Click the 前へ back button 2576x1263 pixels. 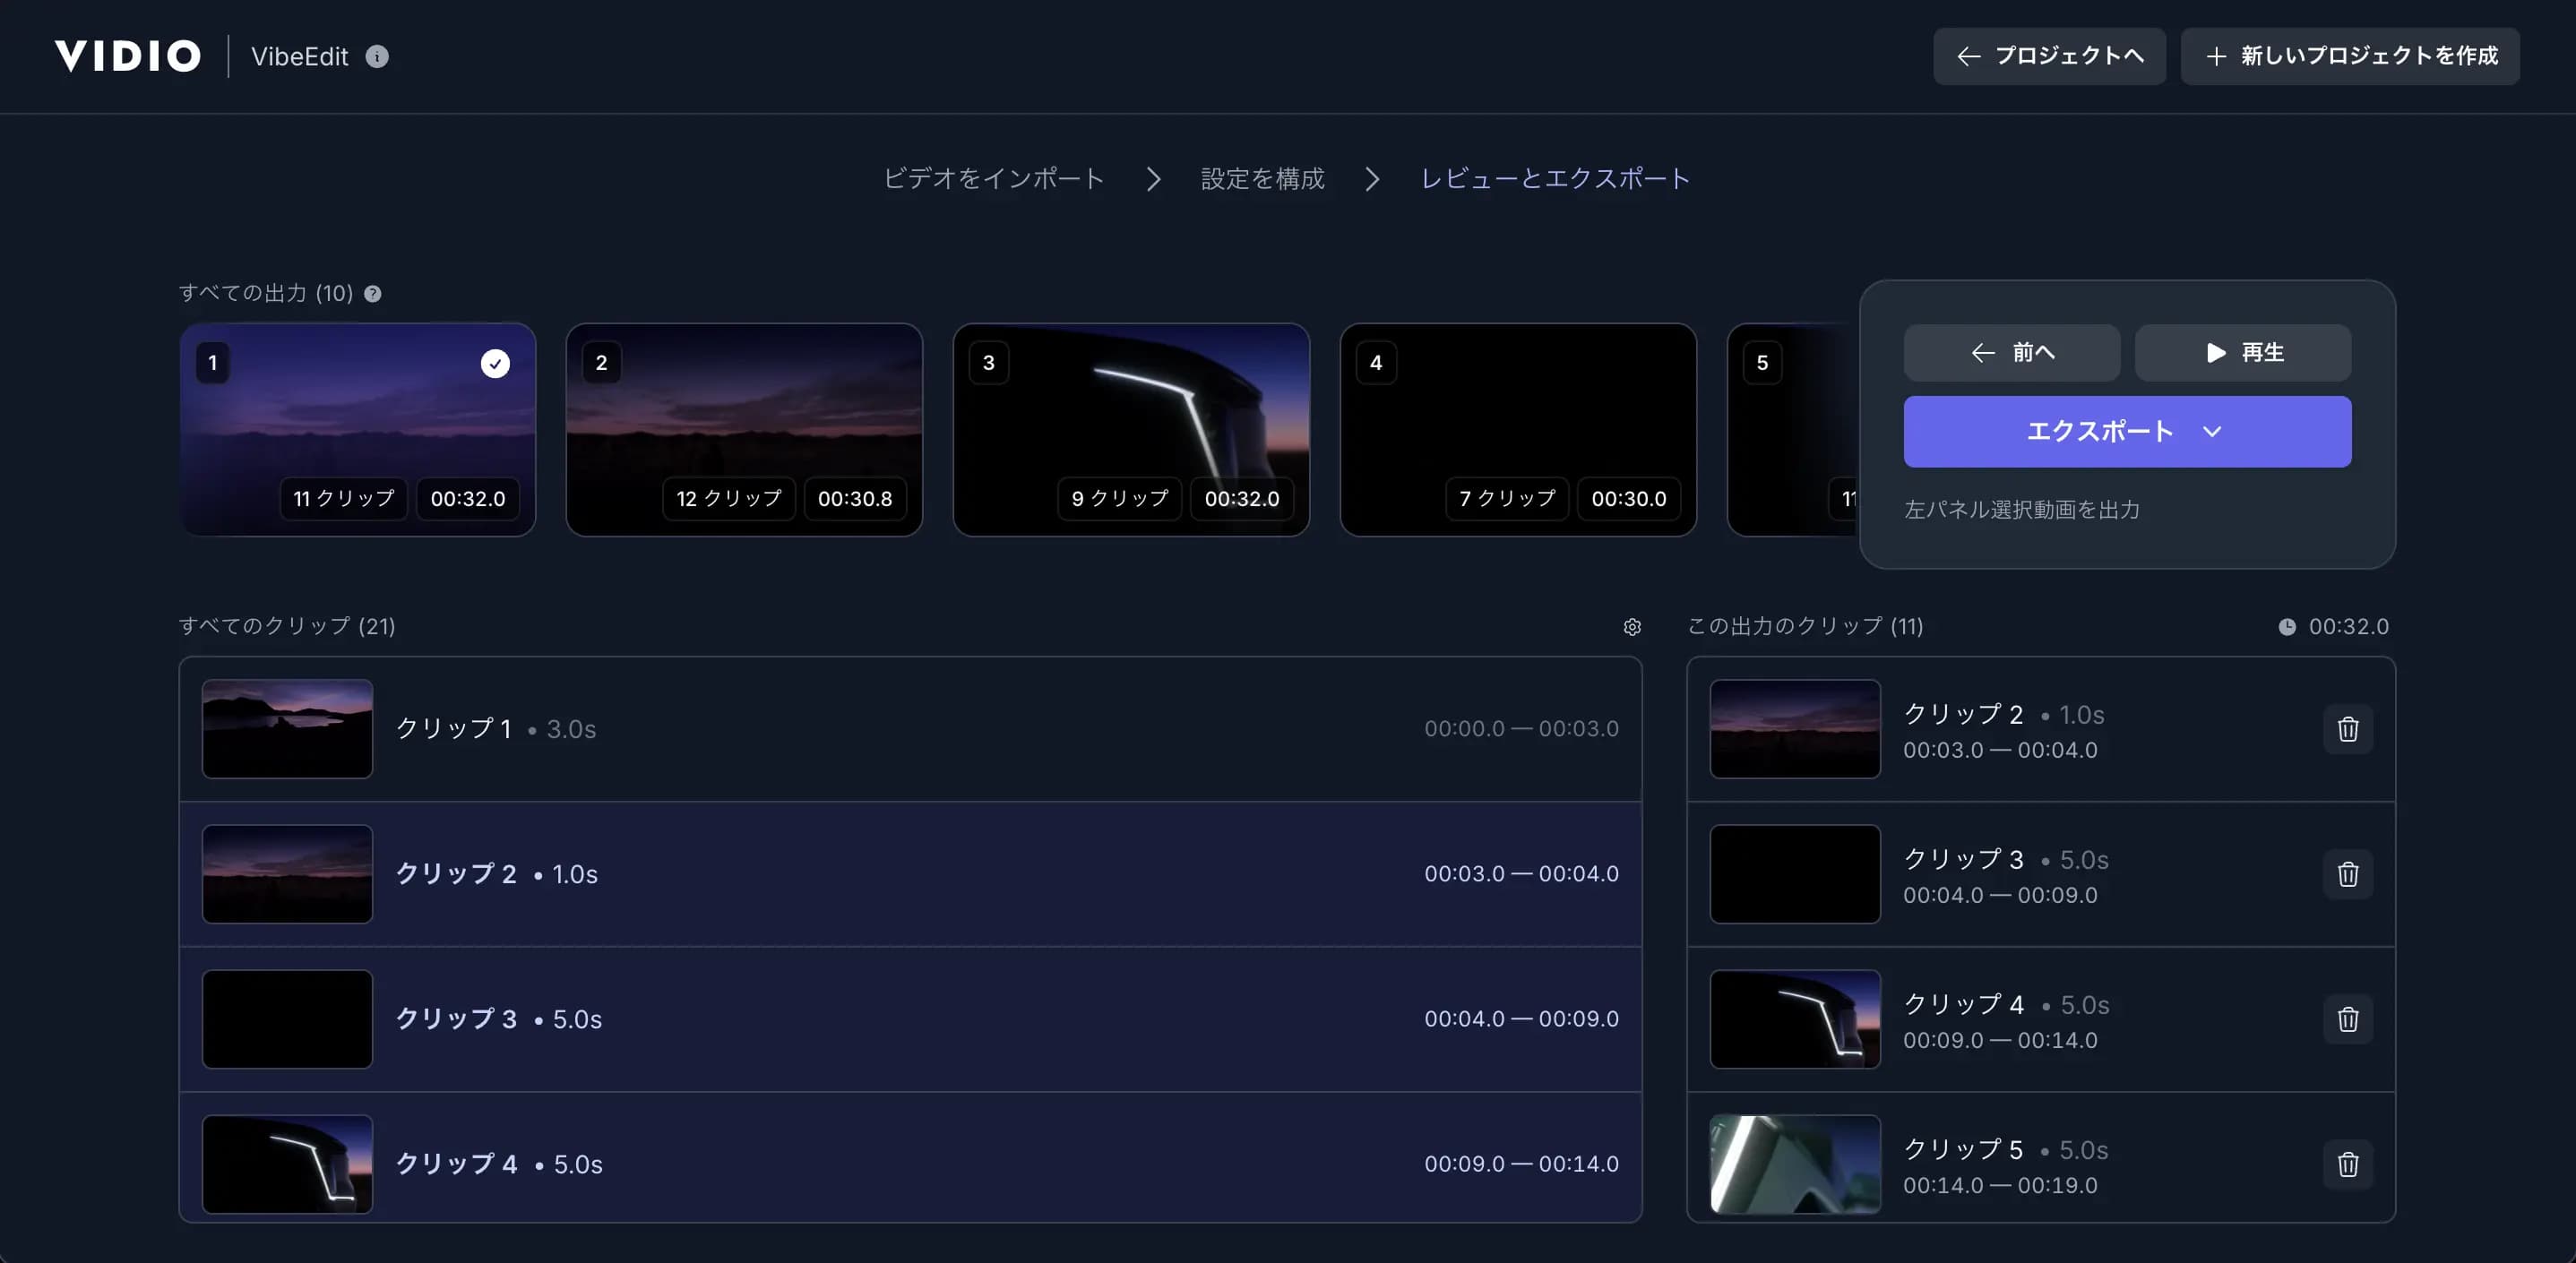[2011, 353]
